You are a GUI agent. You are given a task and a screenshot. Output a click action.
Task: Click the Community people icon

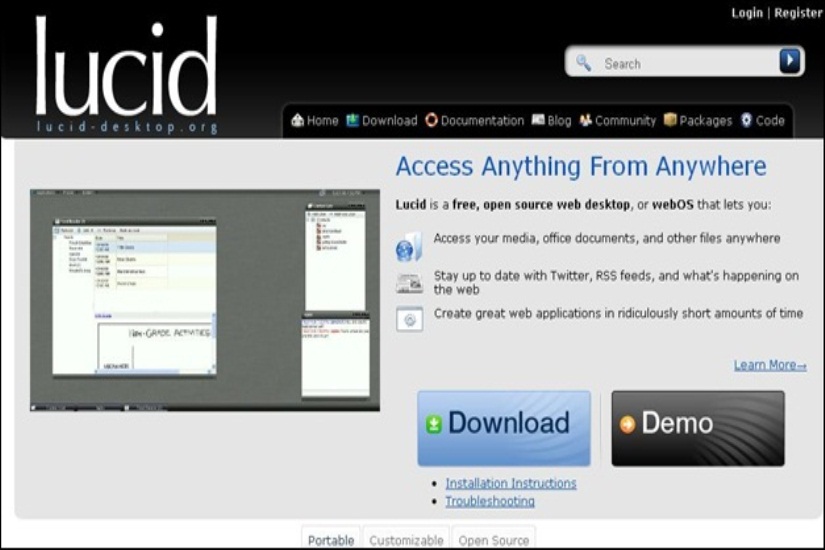click(586, 120)
